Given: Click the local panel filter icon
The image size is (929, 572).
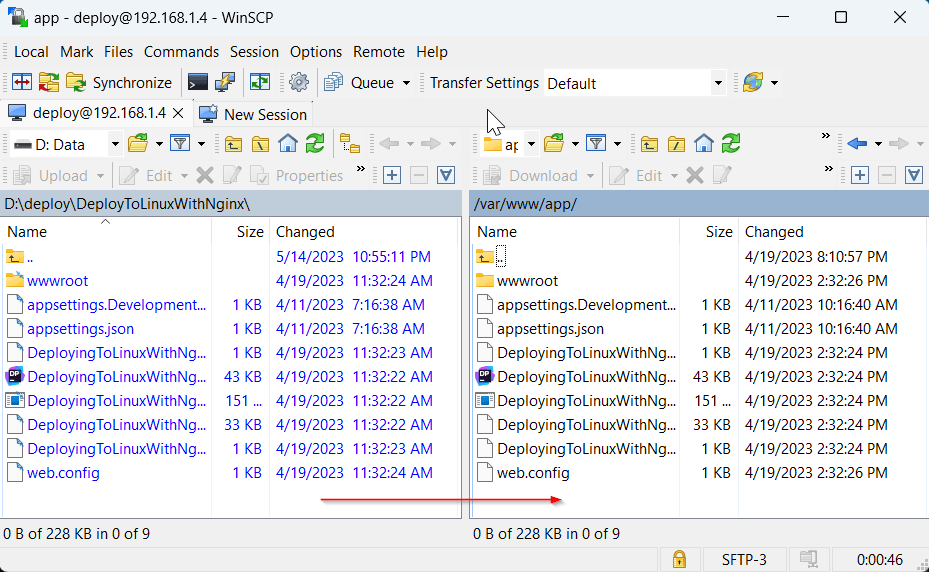Looking at the screenshot, I should (180, 144).
